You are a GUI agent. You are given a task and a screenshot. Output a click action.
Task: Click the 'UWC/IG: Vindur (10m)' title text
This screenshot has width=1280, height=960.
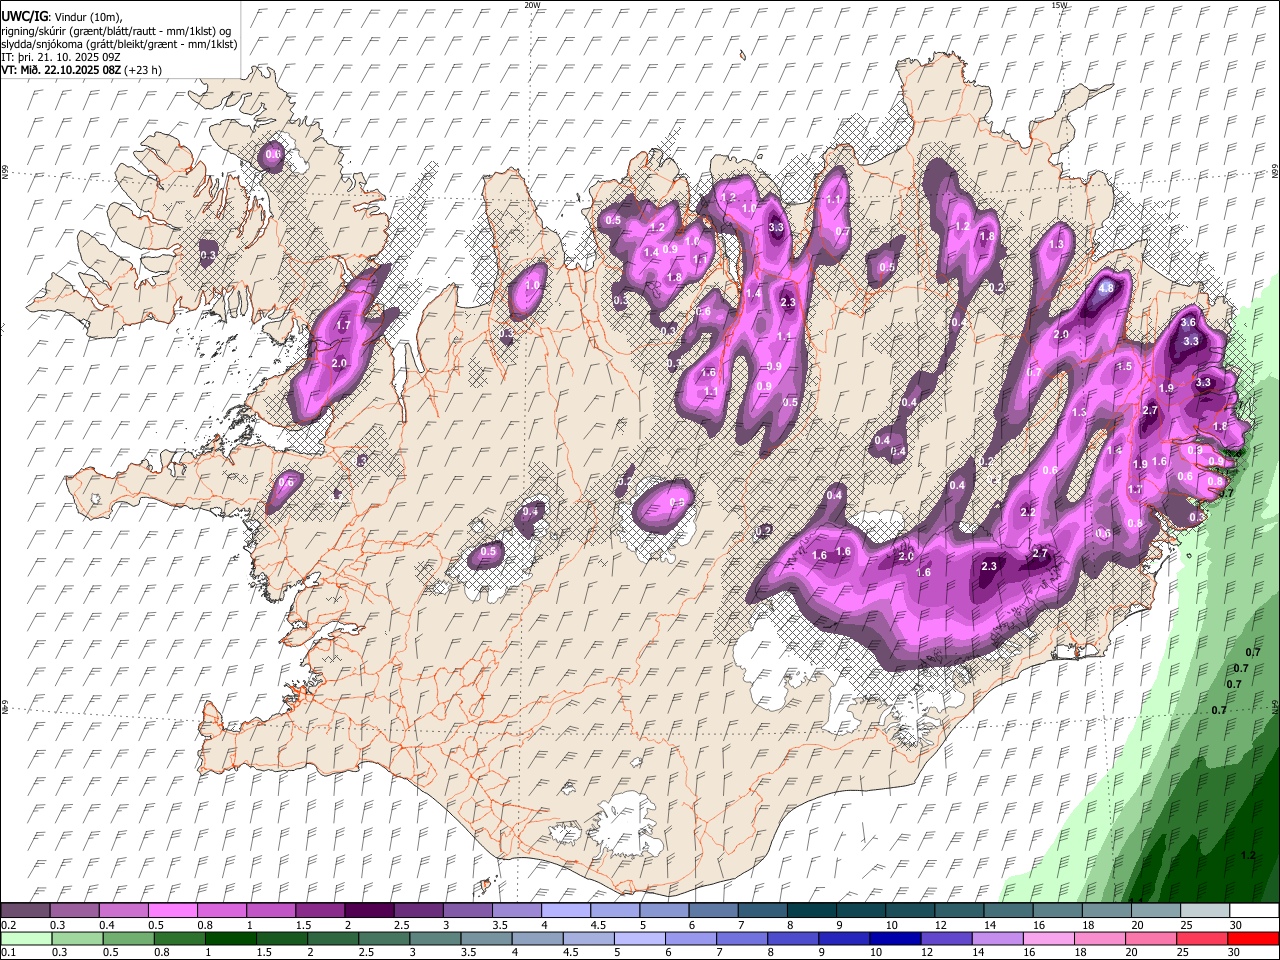point(62,17)
